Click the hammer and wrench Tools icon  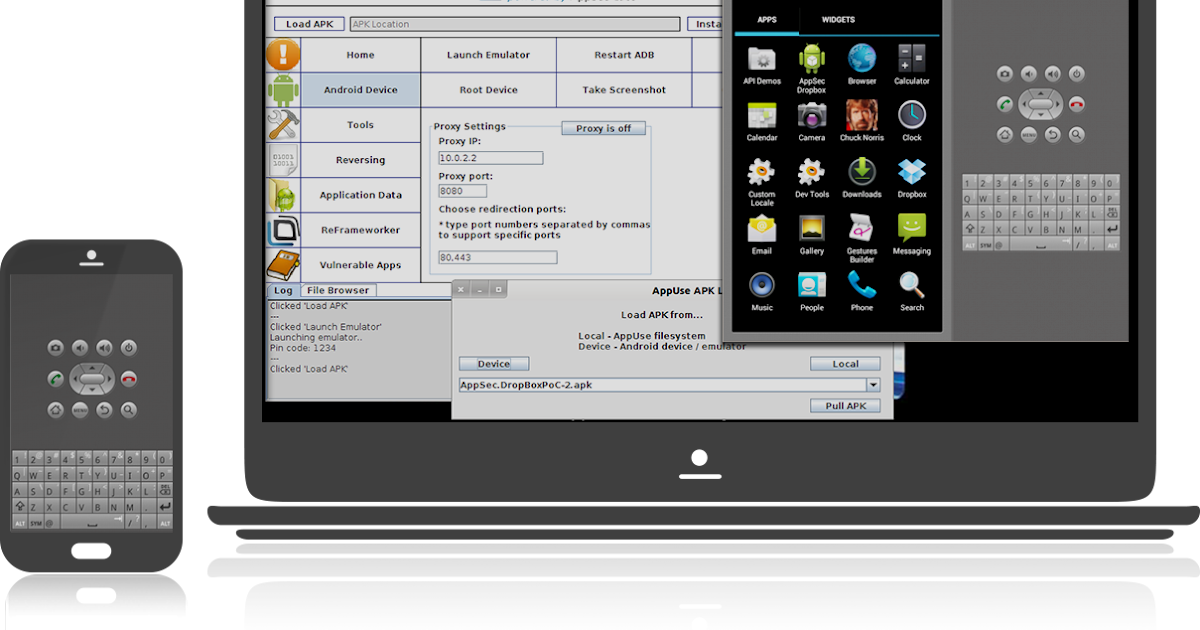(283, 125)
